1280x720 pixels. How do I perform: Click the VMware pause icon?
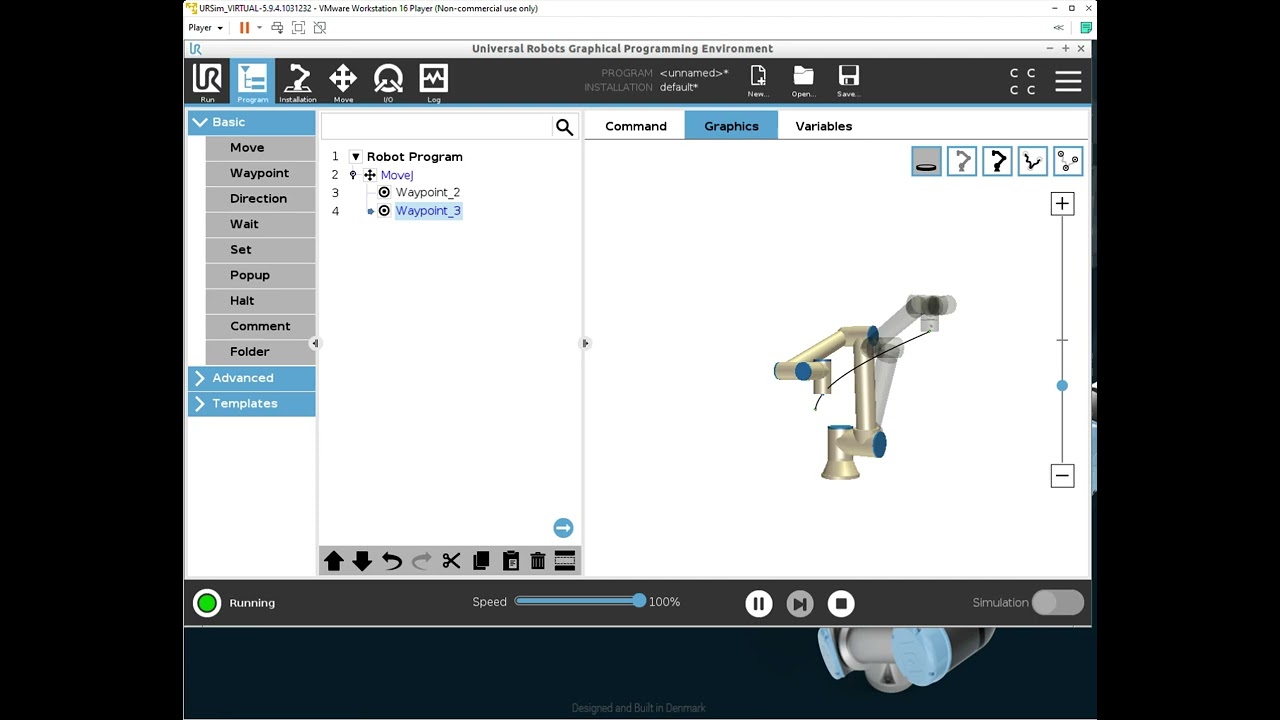[x=244, y=28]
